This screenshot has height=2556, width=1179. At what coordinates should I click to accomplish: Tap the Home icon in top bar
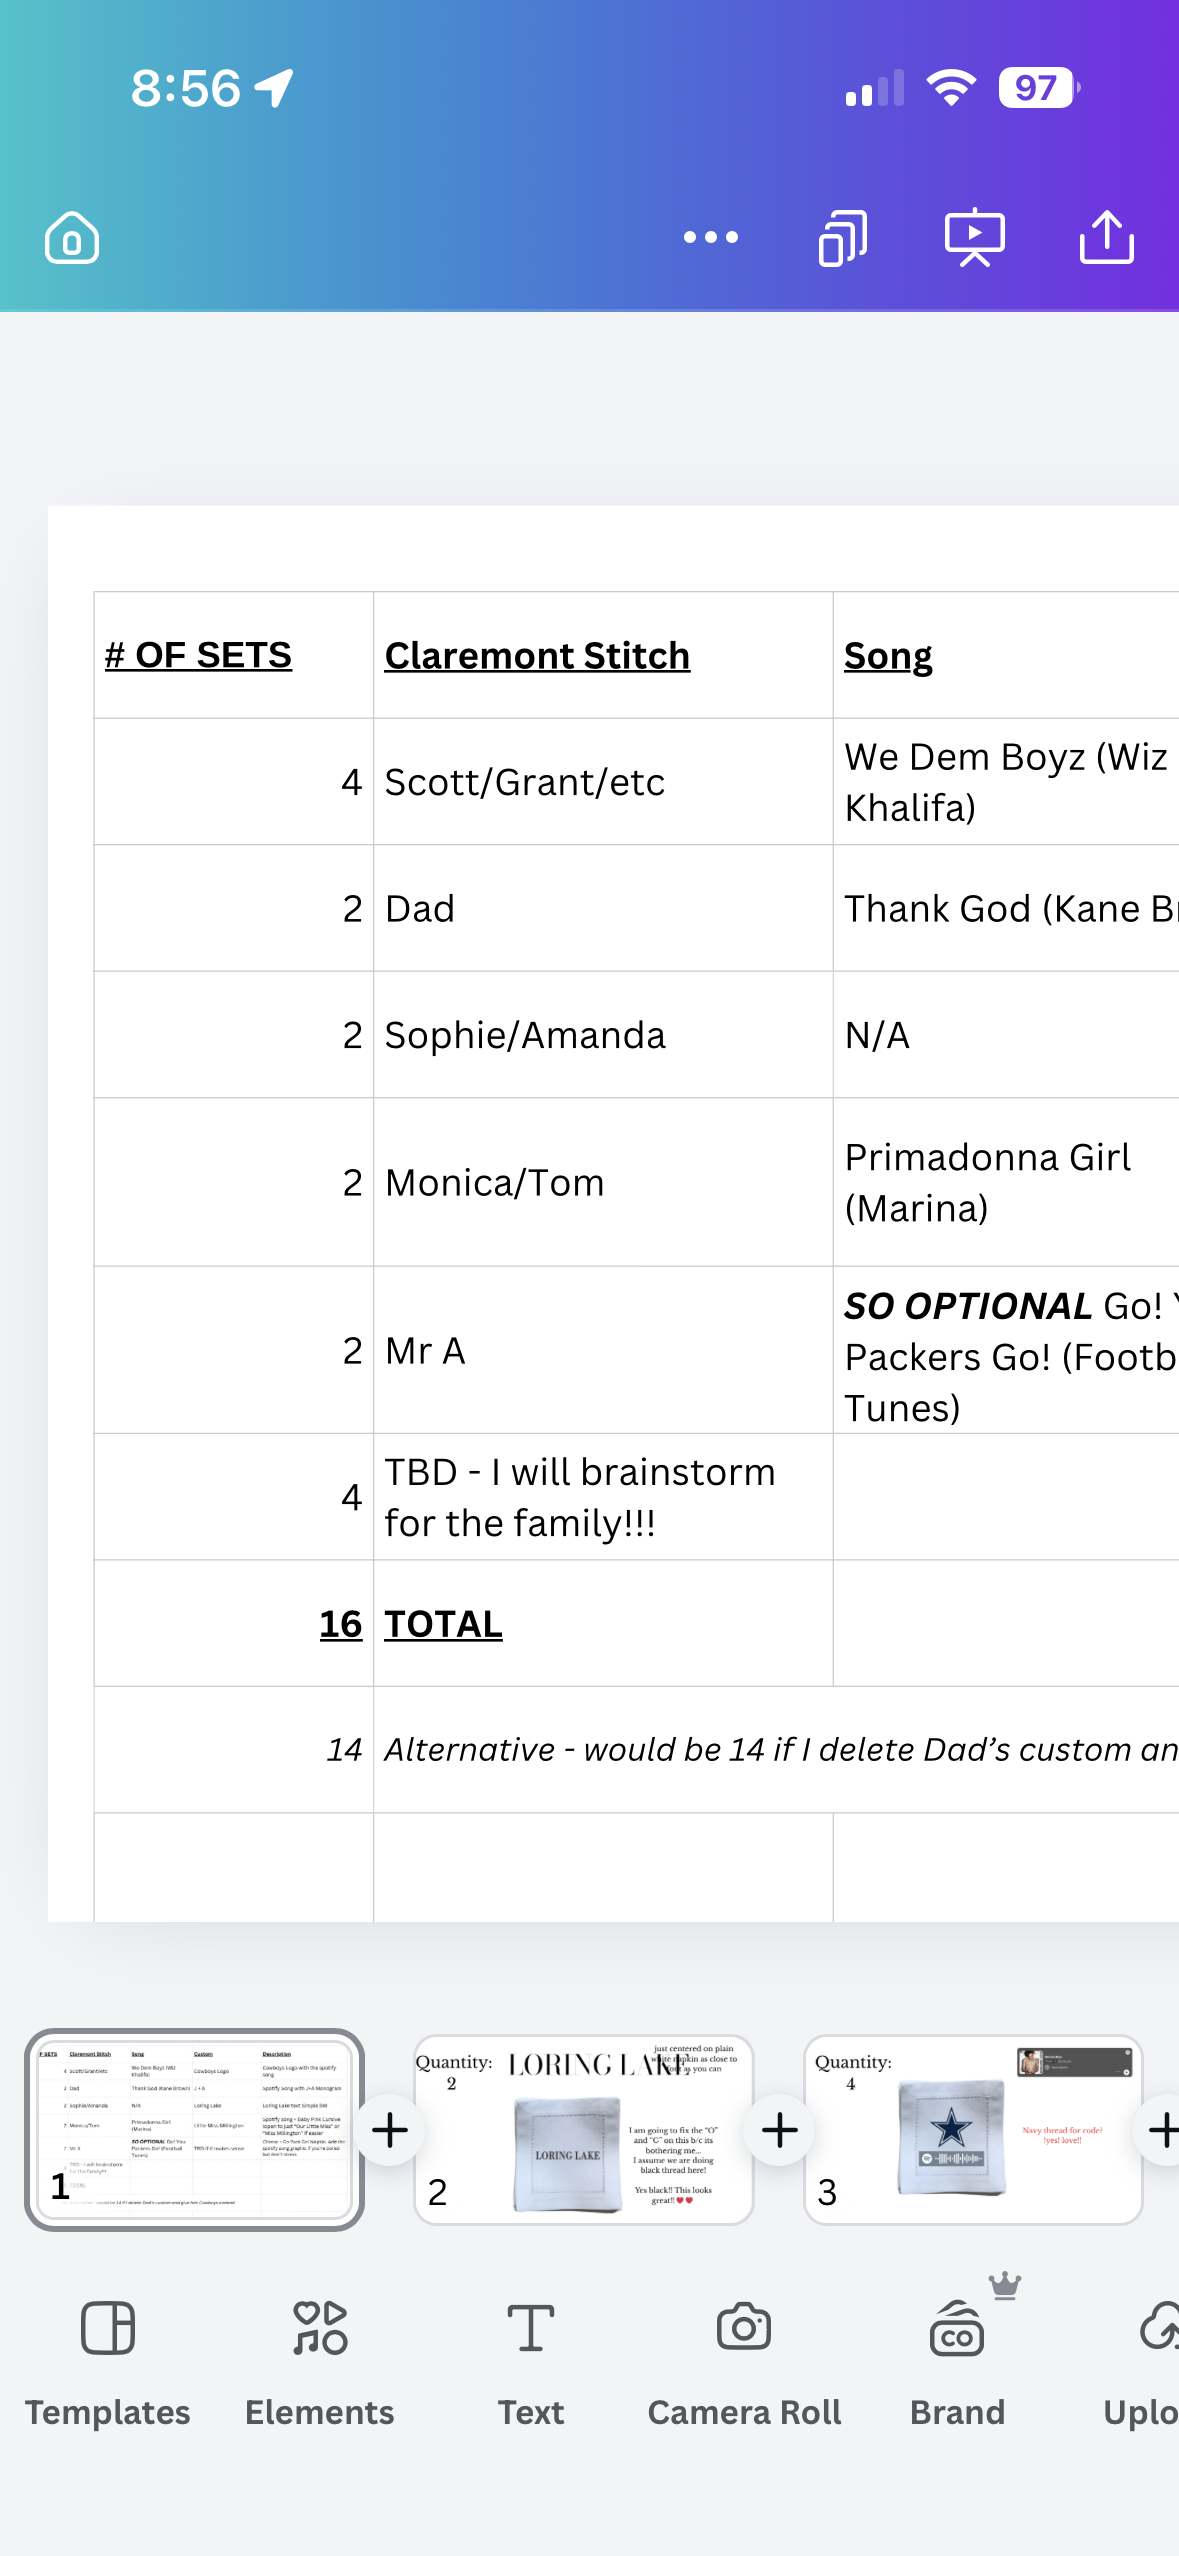[x=72, y=238]
